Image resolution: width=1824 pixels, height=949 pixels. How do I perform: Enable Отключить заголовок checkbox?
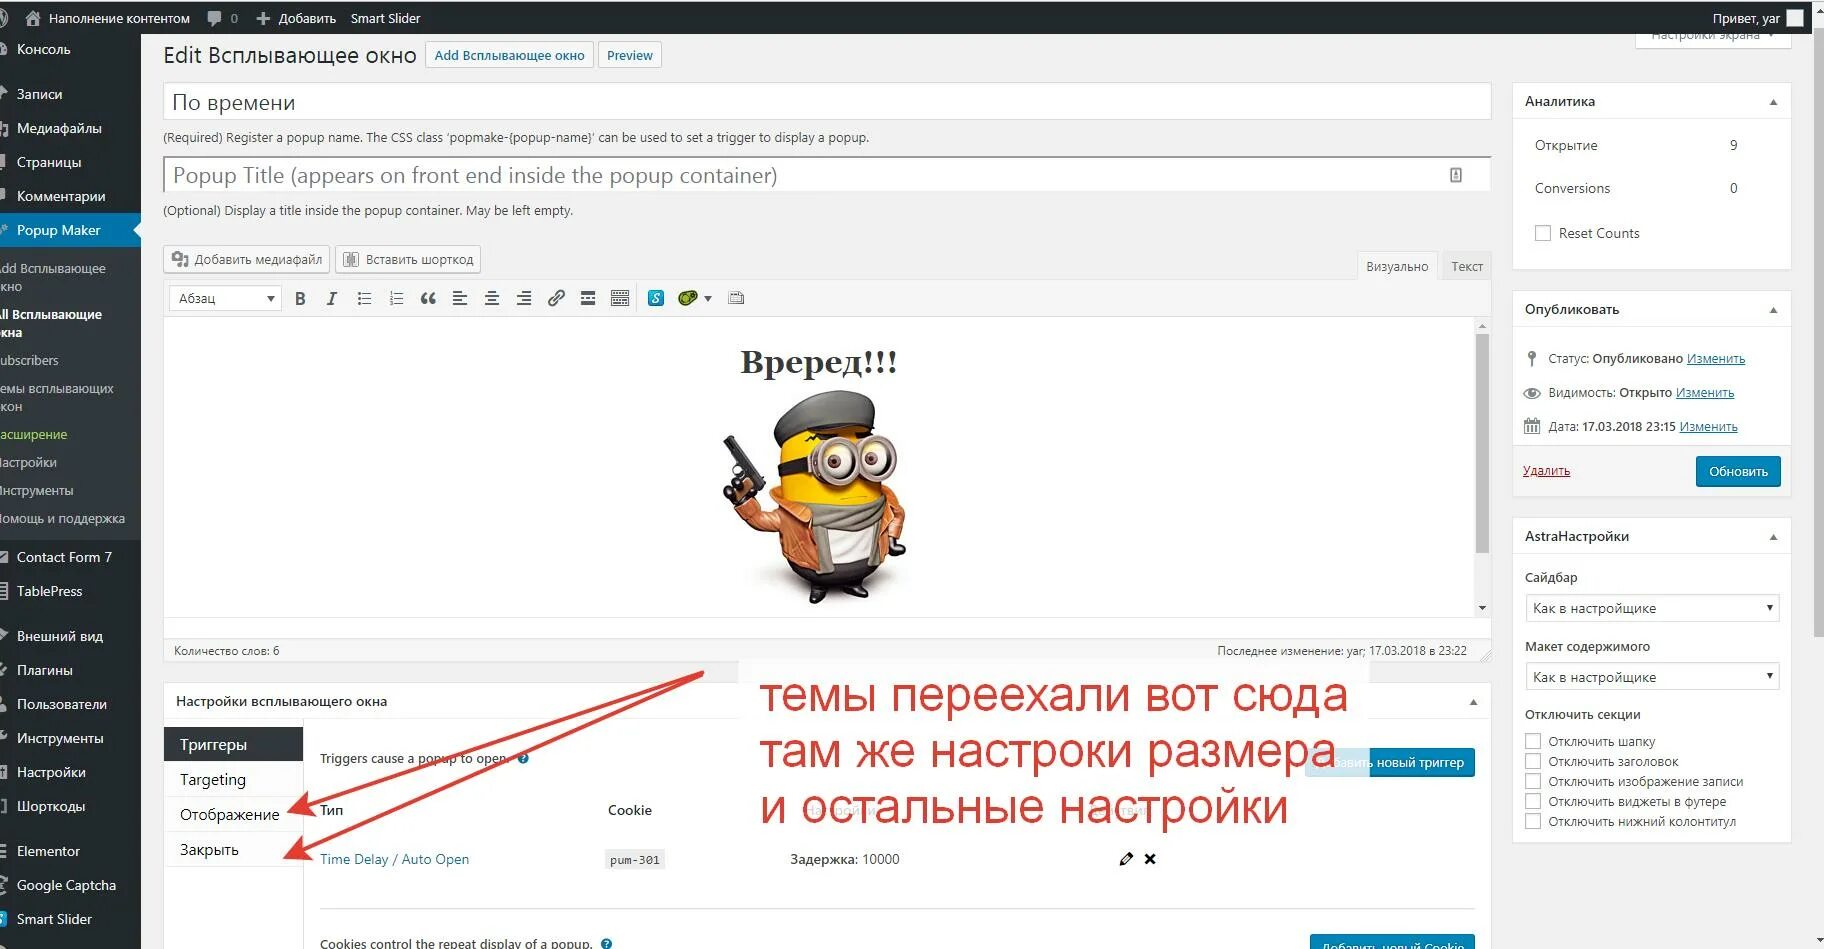tap(1533, 761)
